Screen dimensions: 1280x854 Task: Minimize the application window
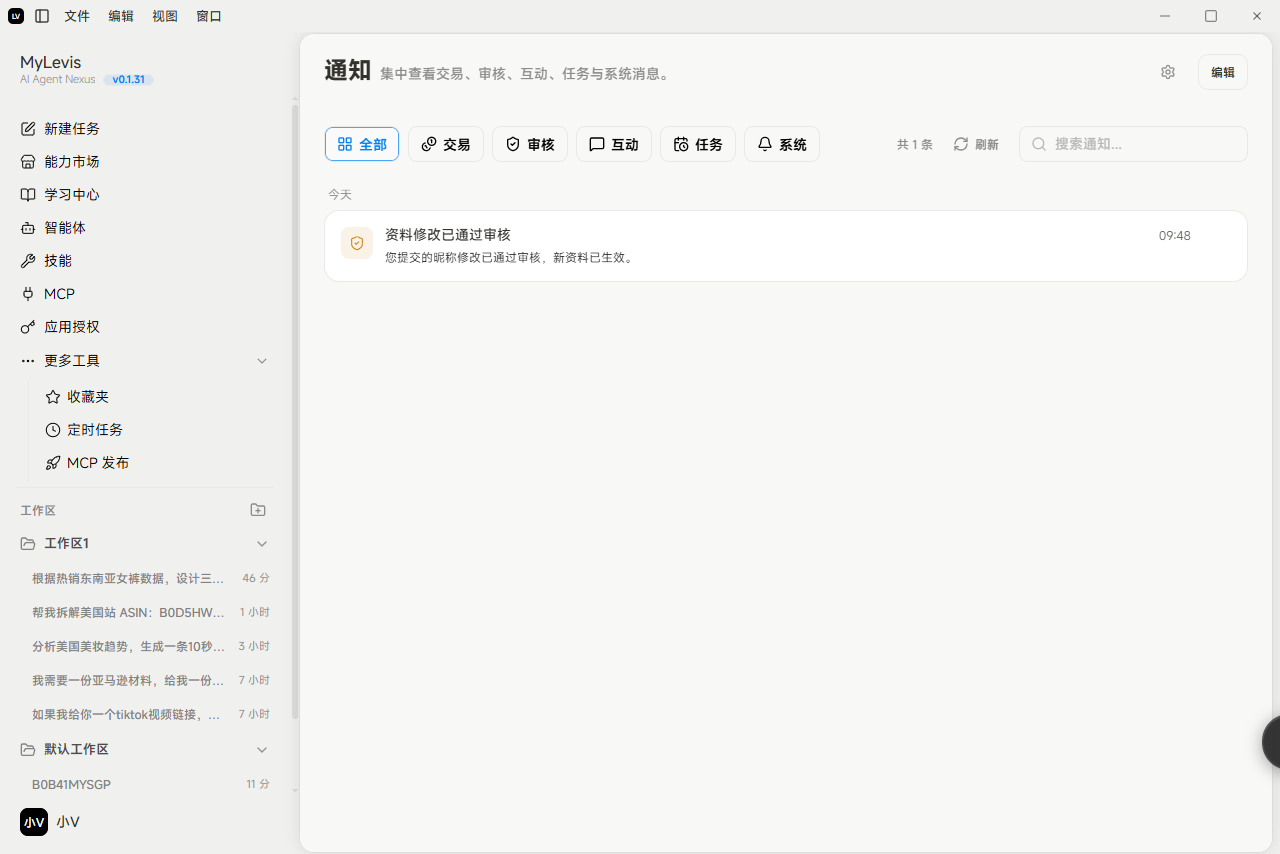(1166, 16)
